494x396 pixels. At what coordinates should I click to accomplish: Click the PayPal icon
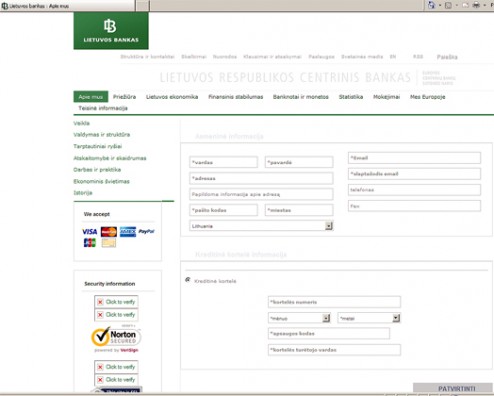(x=146, y=231)
